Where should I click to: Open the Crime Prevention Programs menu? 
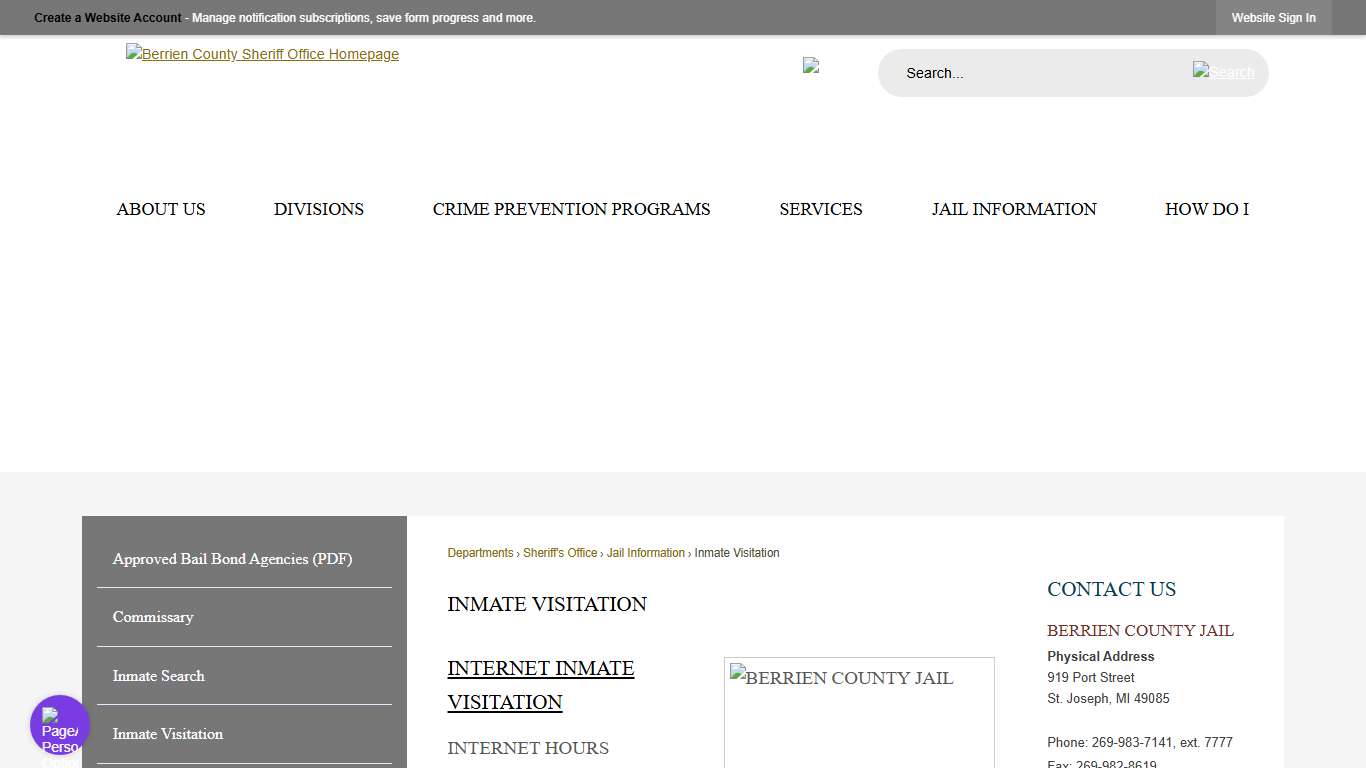pos(571,209)
